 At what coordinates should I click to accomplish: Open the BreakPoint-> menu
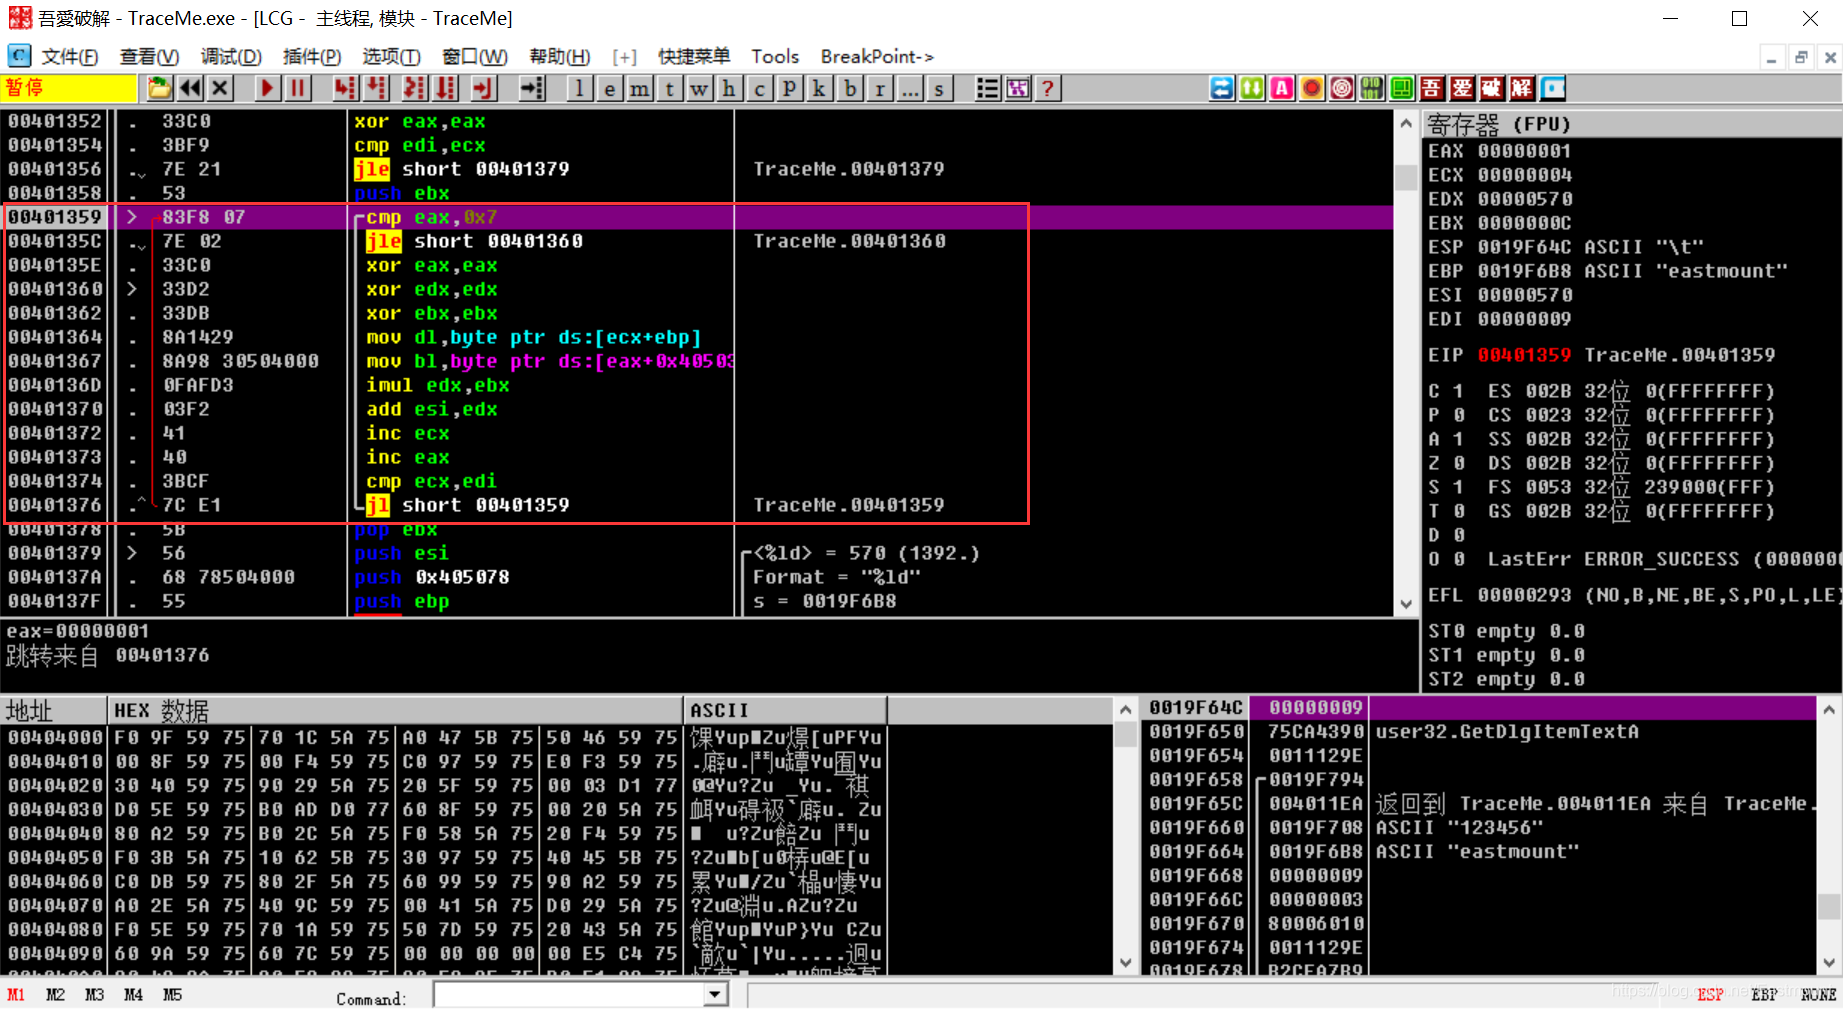(877, 57)
